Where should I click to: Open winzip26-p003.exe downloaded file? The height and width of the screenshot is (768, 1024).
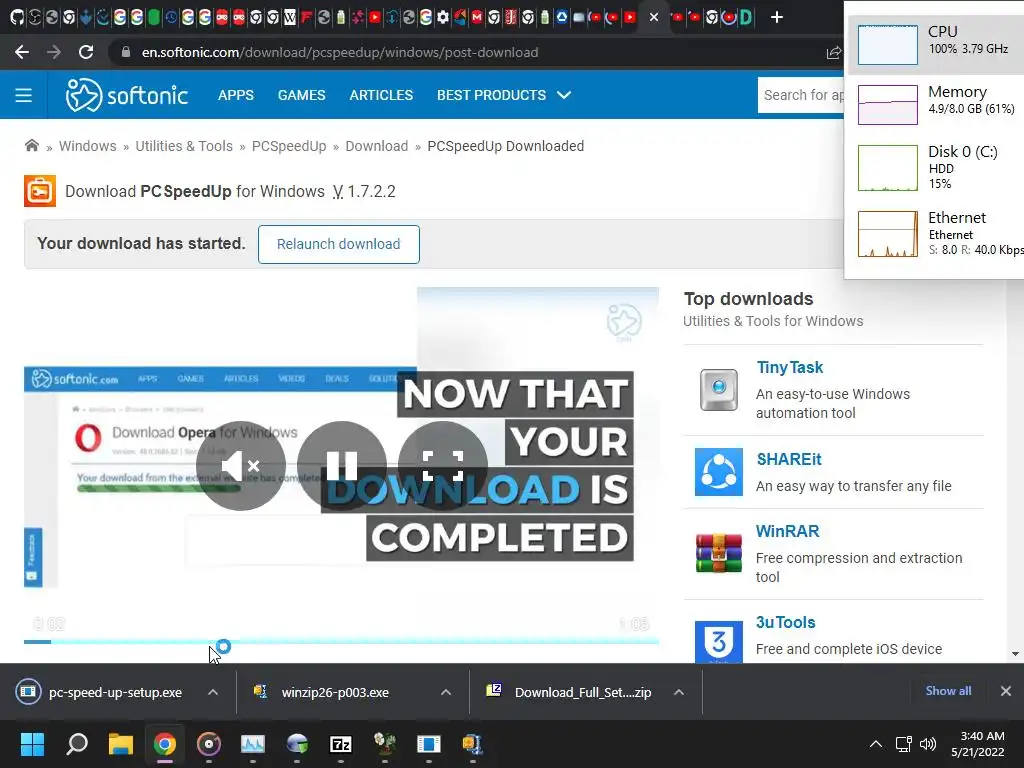322,692
